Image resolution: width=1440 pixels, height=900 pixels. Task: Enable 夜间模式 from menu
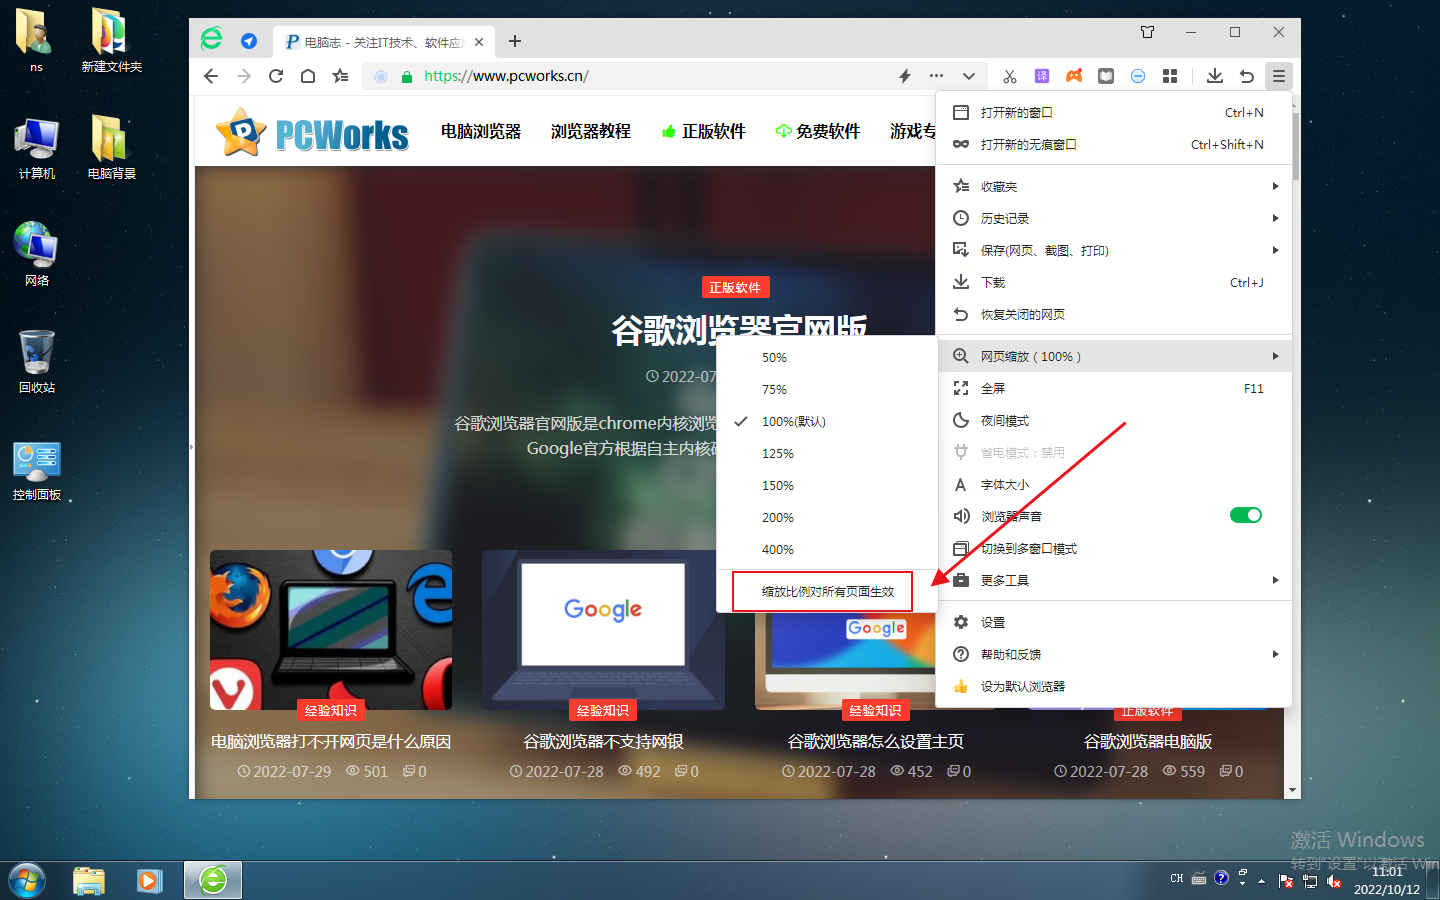[1114, 420]
